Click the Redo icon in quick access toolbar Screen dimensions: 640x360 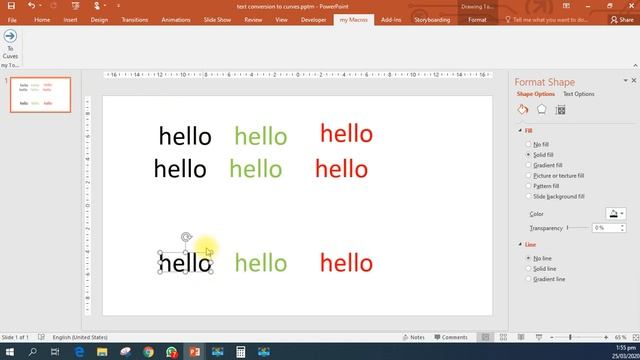pos(53,6)
